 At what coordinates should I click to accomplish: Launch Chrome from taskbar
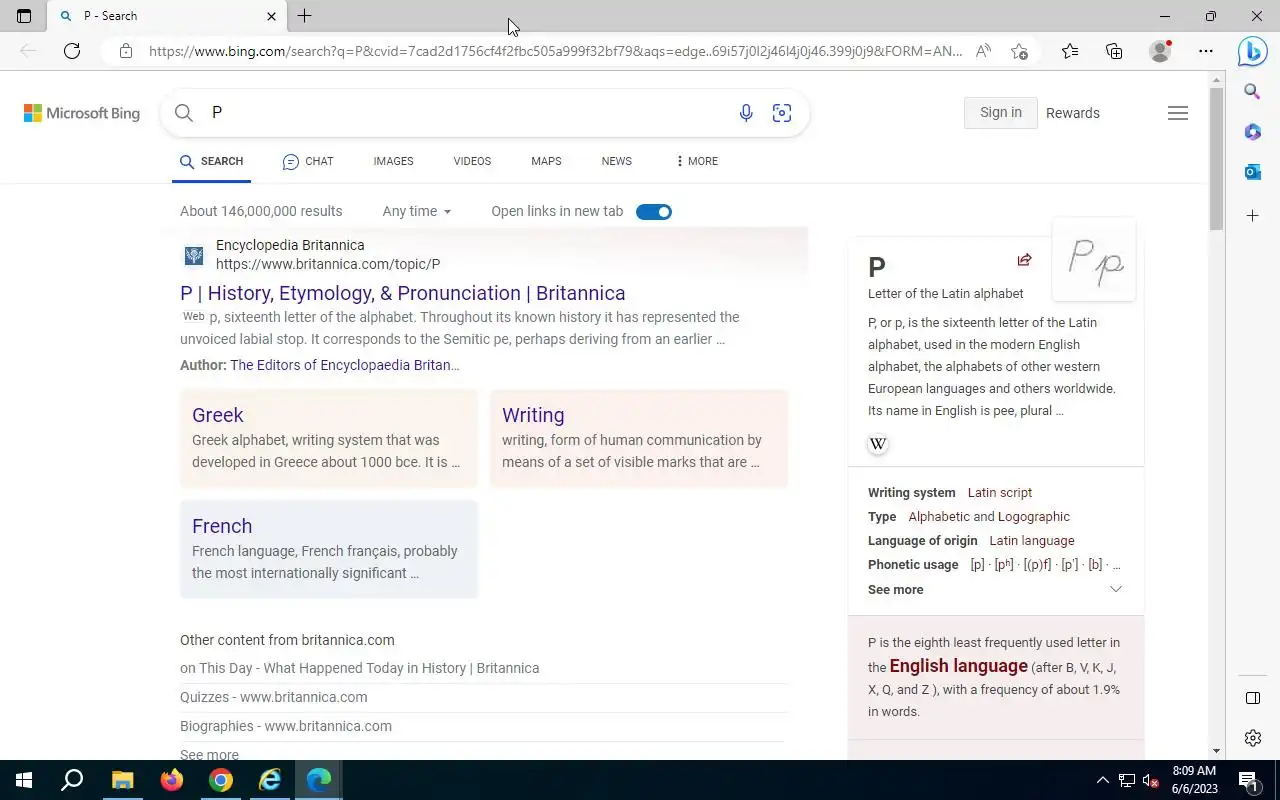click(221, 780)
